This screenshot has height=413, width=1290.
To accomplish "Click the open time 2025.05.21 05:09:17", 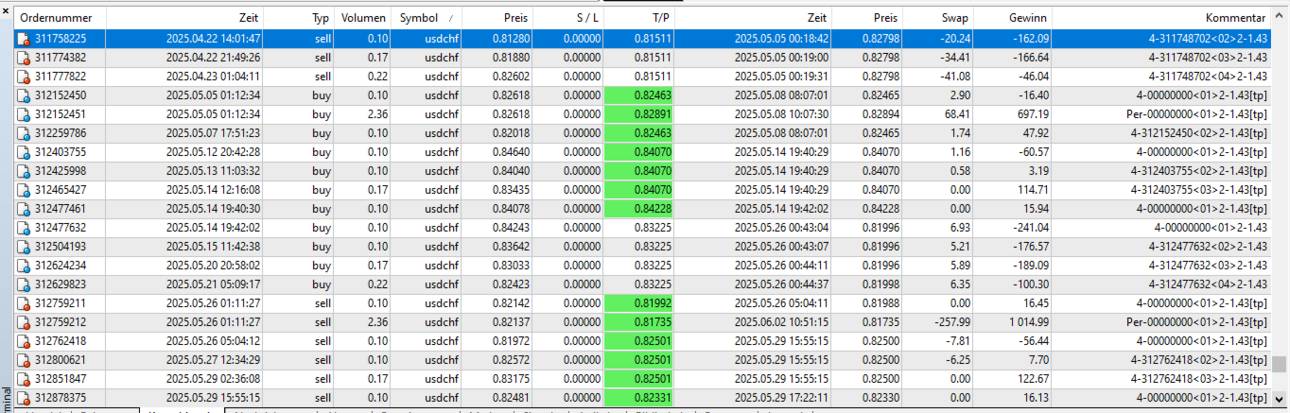I will pos(213,284).
